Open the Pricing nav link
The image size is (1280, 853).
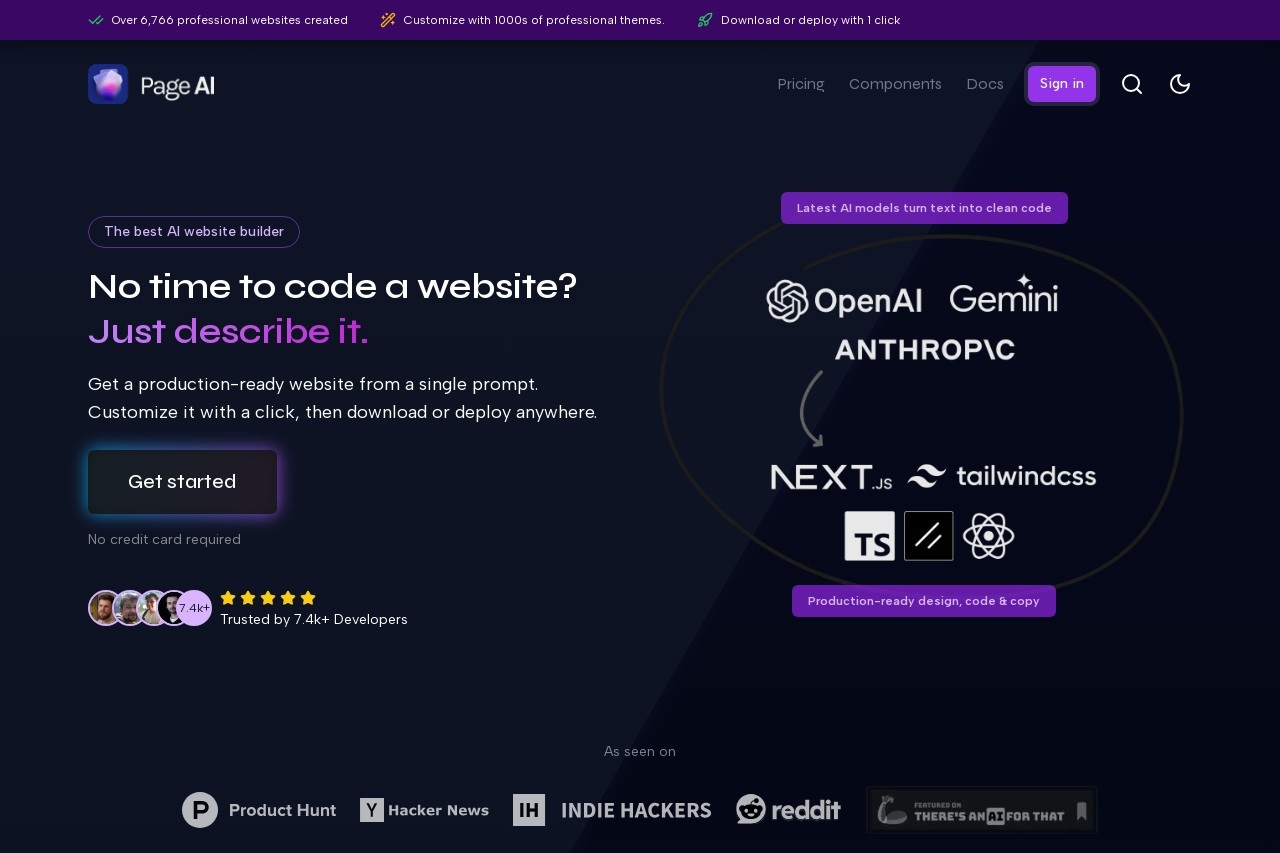tap(801, 84)
